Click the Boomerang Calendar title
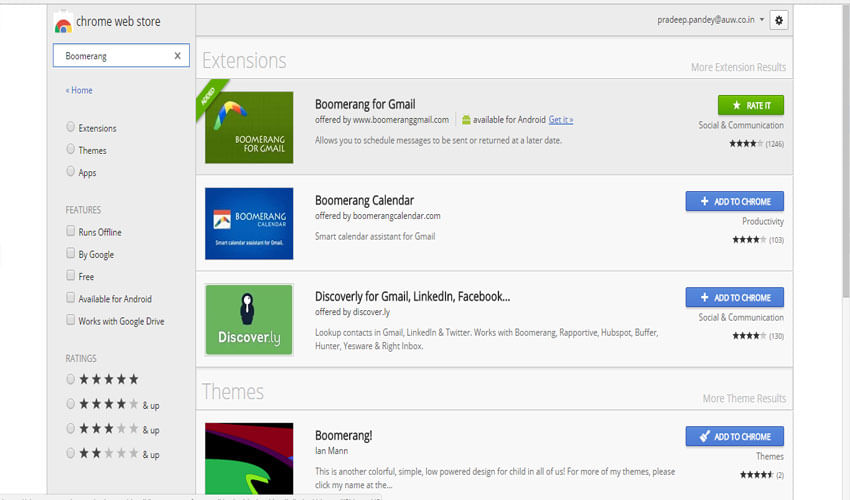Viewport: 850px width, 500px height. 364,200
